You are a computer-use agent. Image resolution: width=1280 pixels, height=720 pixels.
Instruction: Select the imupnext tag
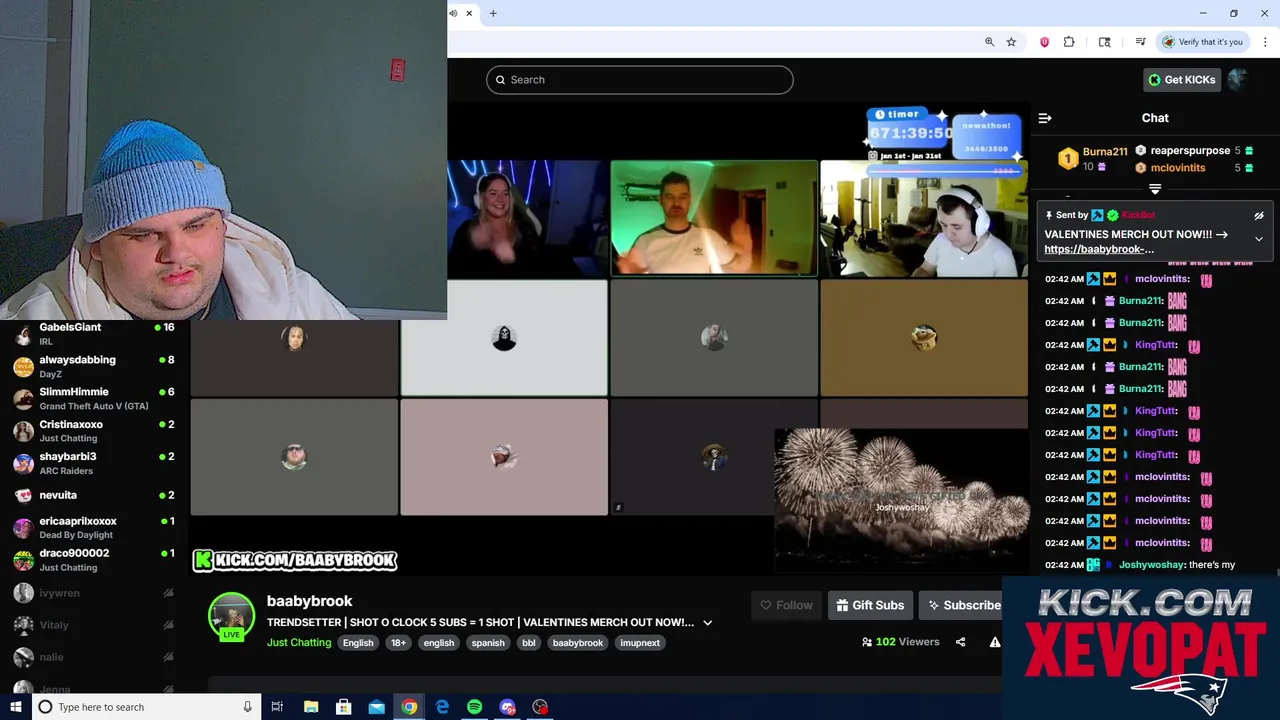pyautogui.click(x=640, y=643)
